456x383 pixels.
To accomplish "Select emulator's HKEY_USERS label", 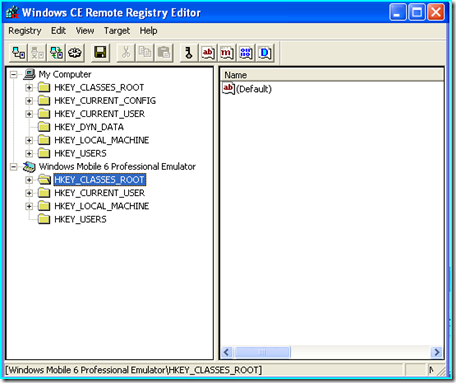I will 80,219.
